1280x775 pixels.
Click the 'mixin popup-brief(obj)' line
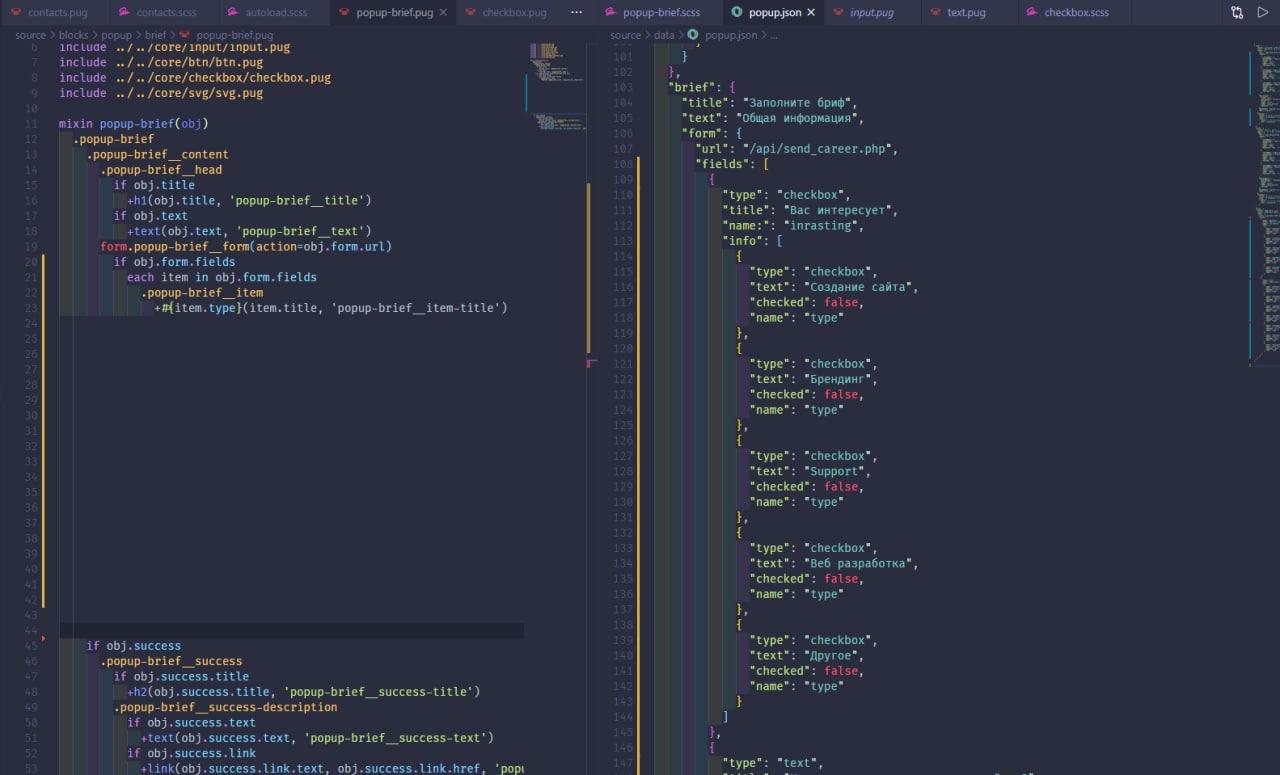pos(134,124)
